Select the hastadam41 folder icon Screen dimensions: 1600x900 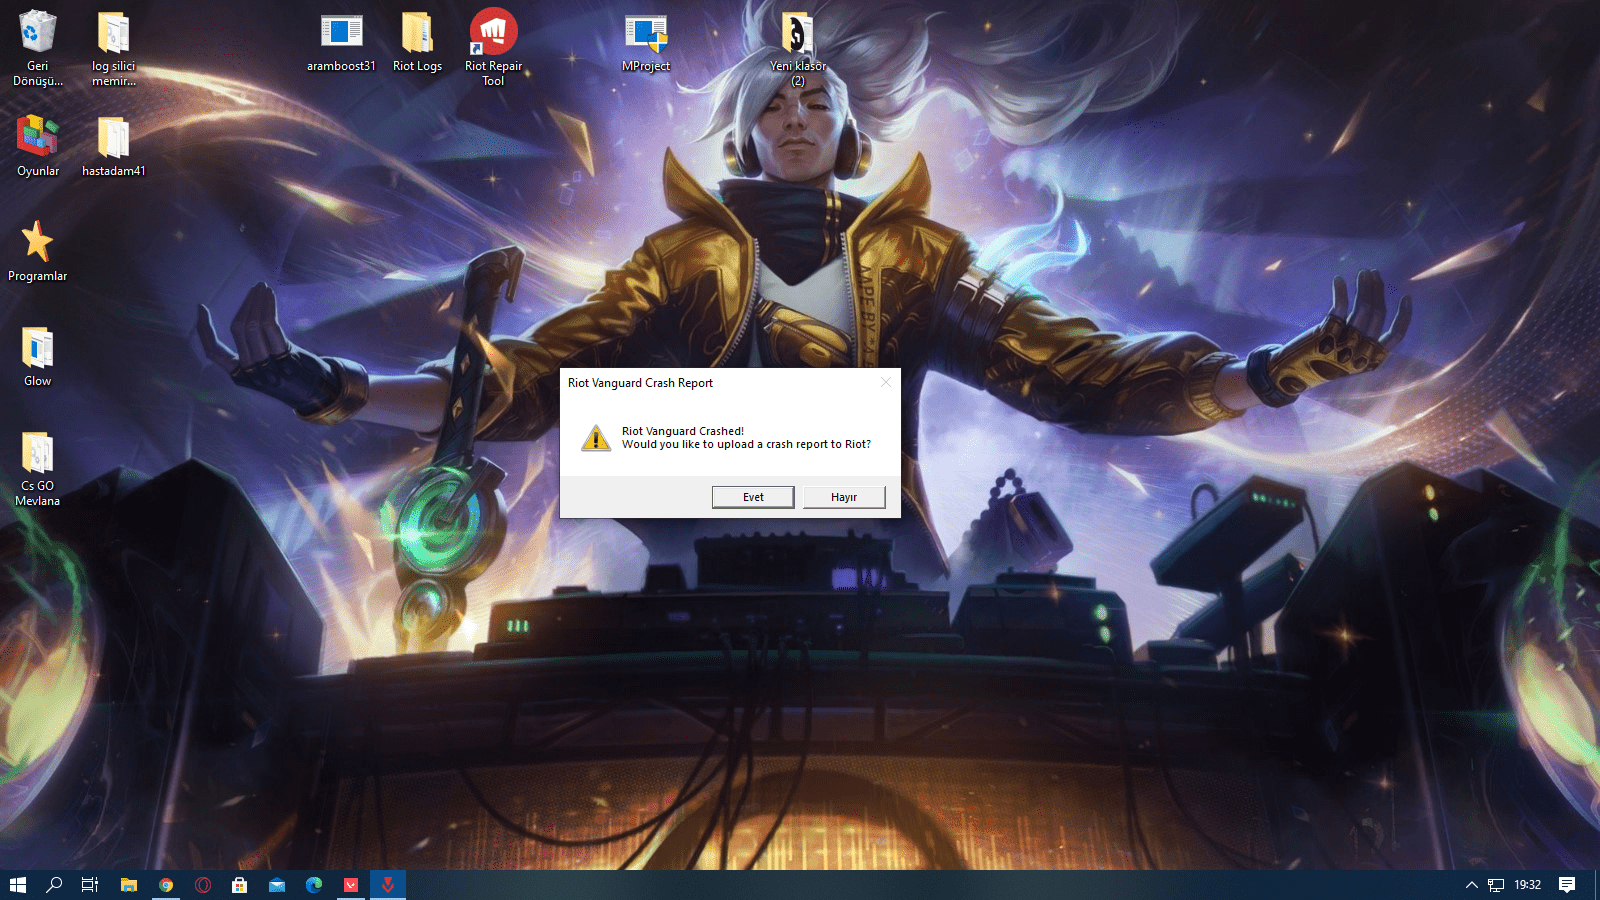pyautogui.click(x=114, y=147)
